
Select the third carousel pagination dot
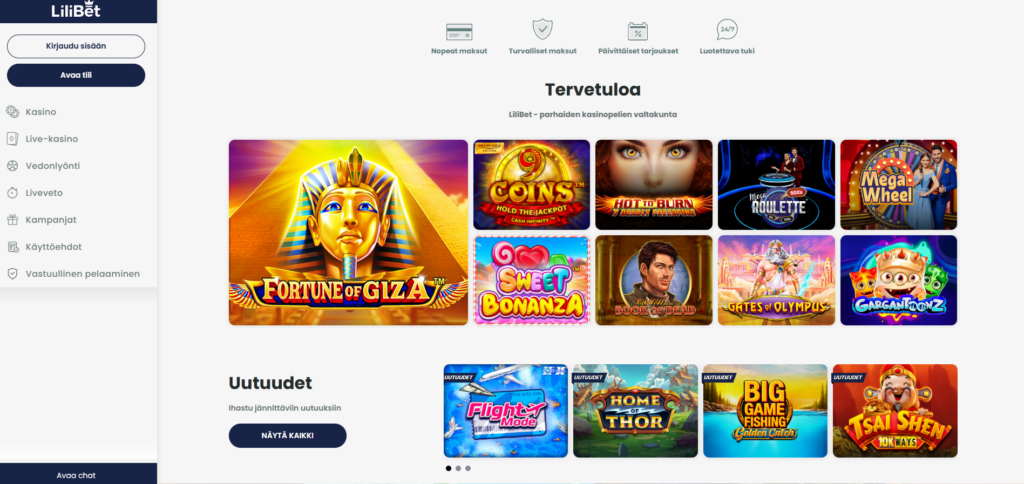pos(468,468)
